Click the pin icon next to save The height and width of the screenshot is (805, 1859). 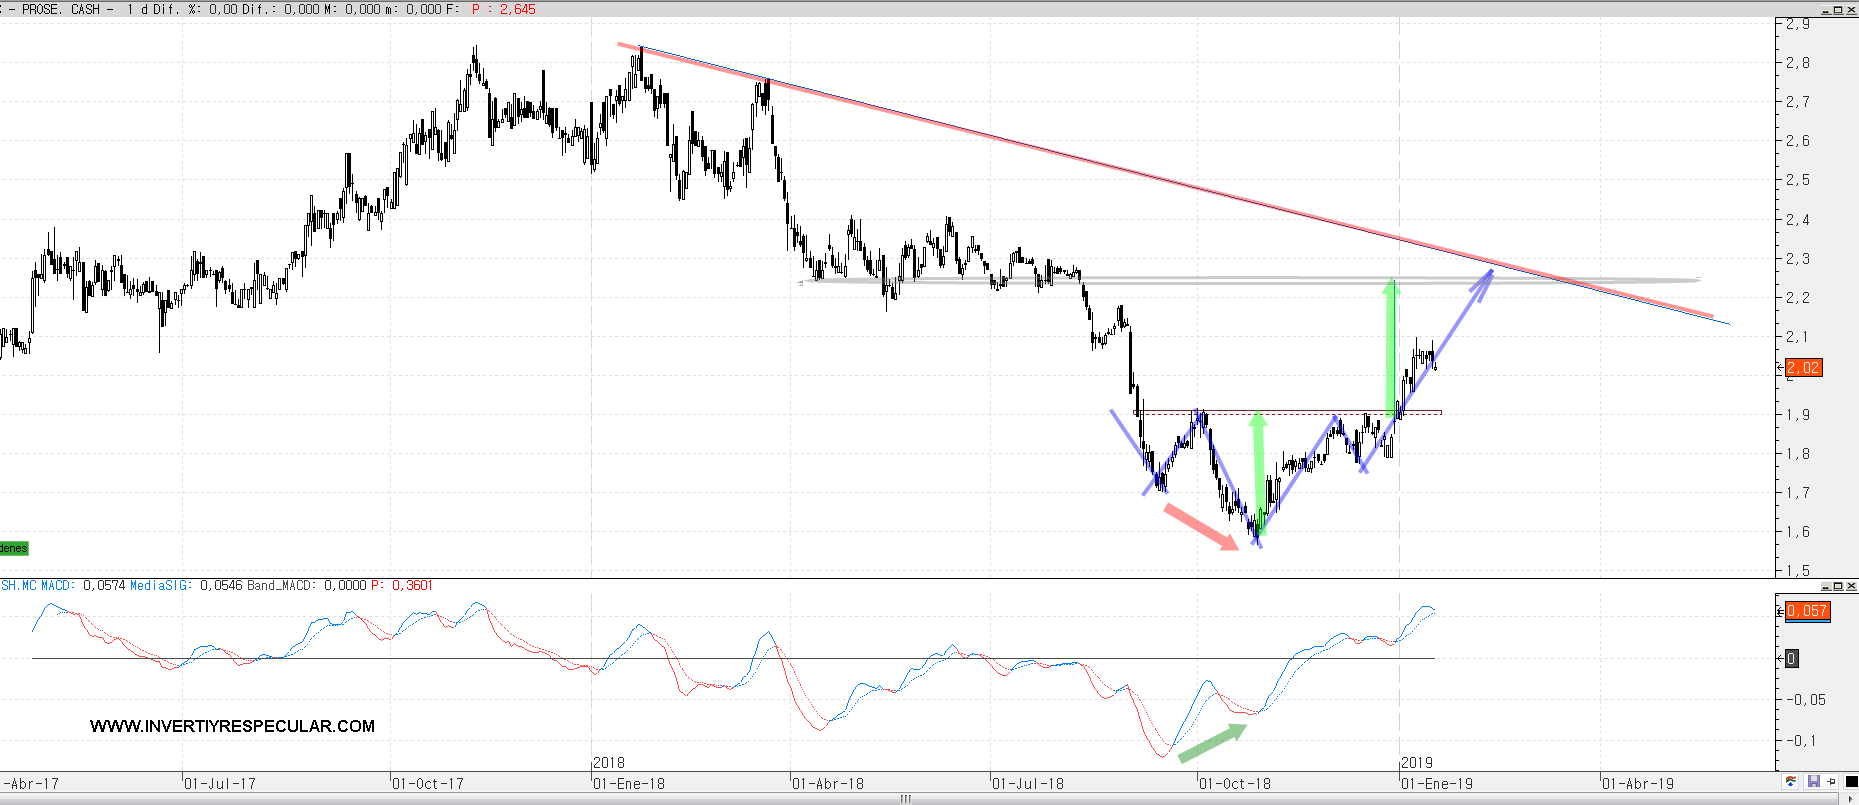pos(1831,782)
